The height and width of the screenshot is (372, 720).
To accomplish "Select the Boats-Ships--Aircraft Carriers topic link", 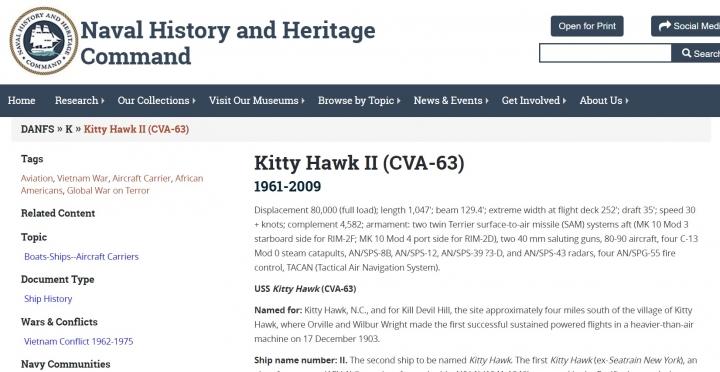I will 81,257.
